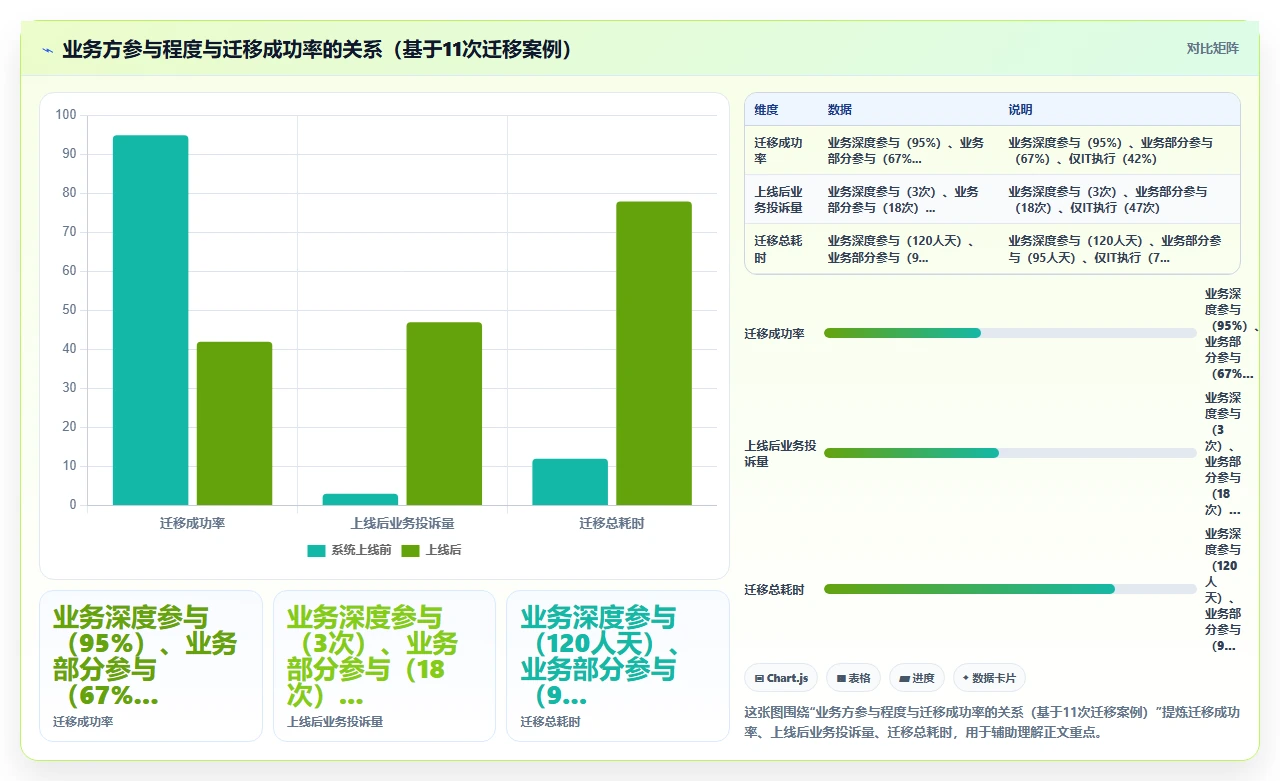Click the 上线后业务投诉量 progress bar
The image size is (1280, 781).
1010,453
